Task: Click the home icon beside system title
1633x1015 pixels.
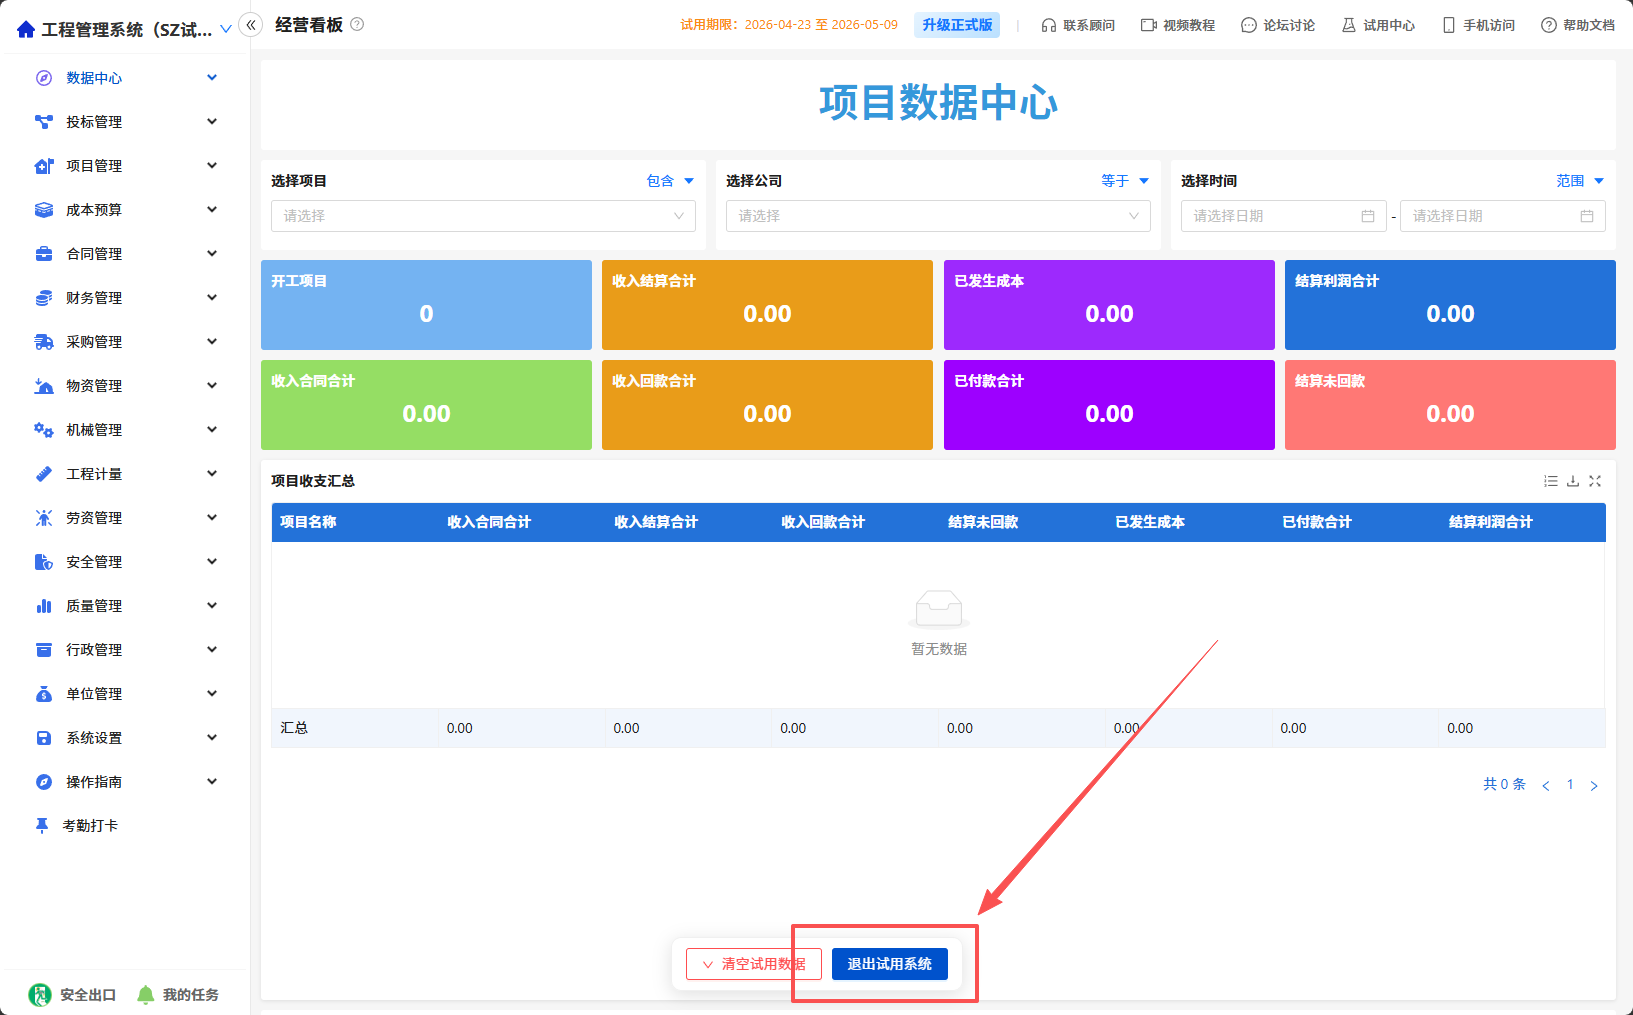Action: [x=26, y=29]
